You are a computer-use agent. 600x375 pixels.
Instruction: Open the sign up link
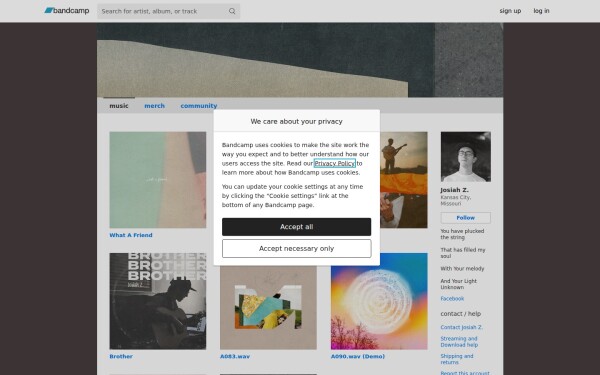(510, 11)
